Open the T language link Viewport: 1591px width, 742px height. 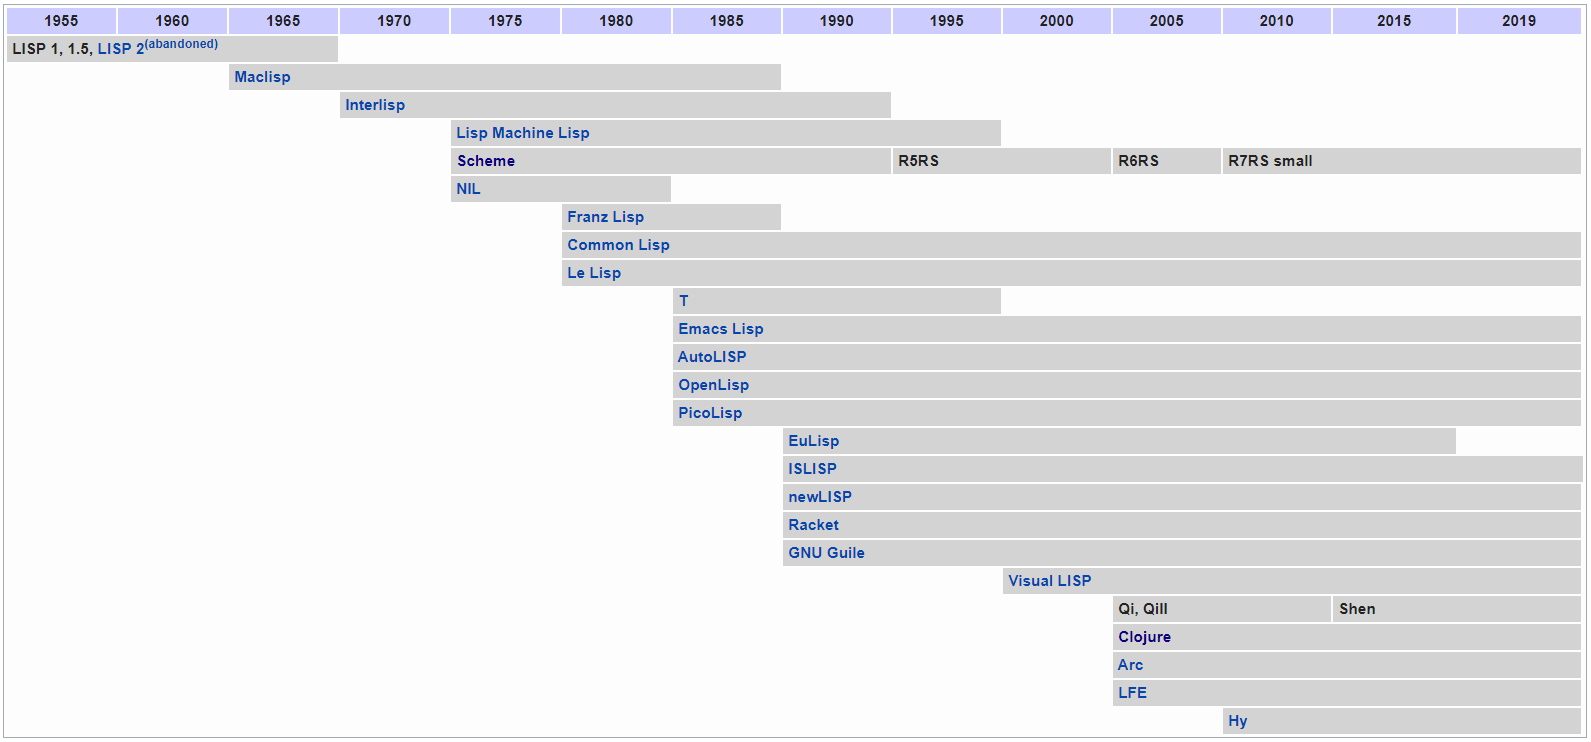tap(683, 301)
